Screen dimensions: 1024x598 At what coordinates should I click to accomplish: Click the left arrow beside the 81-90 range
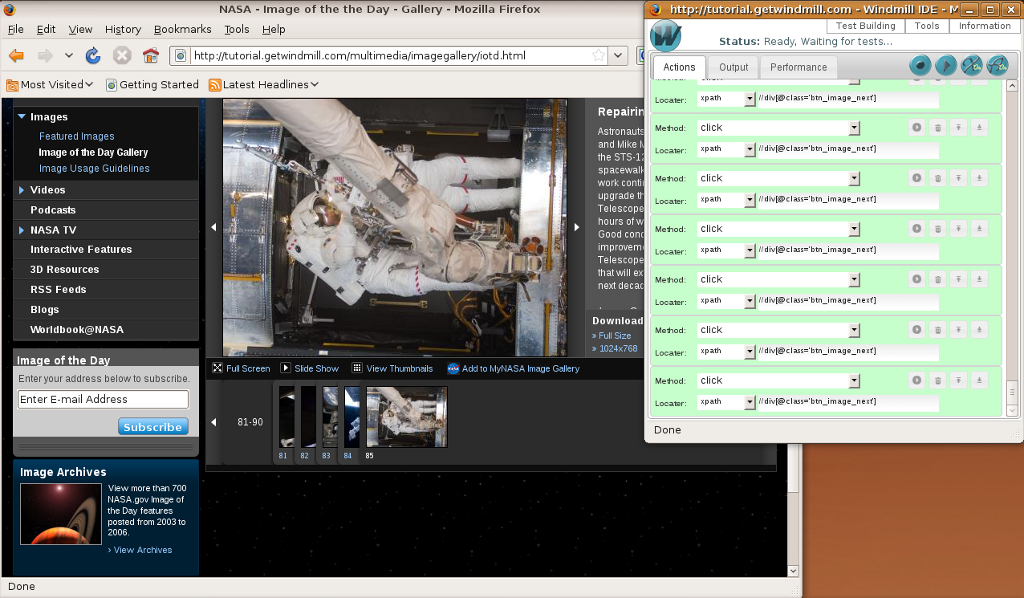point(214,422)
